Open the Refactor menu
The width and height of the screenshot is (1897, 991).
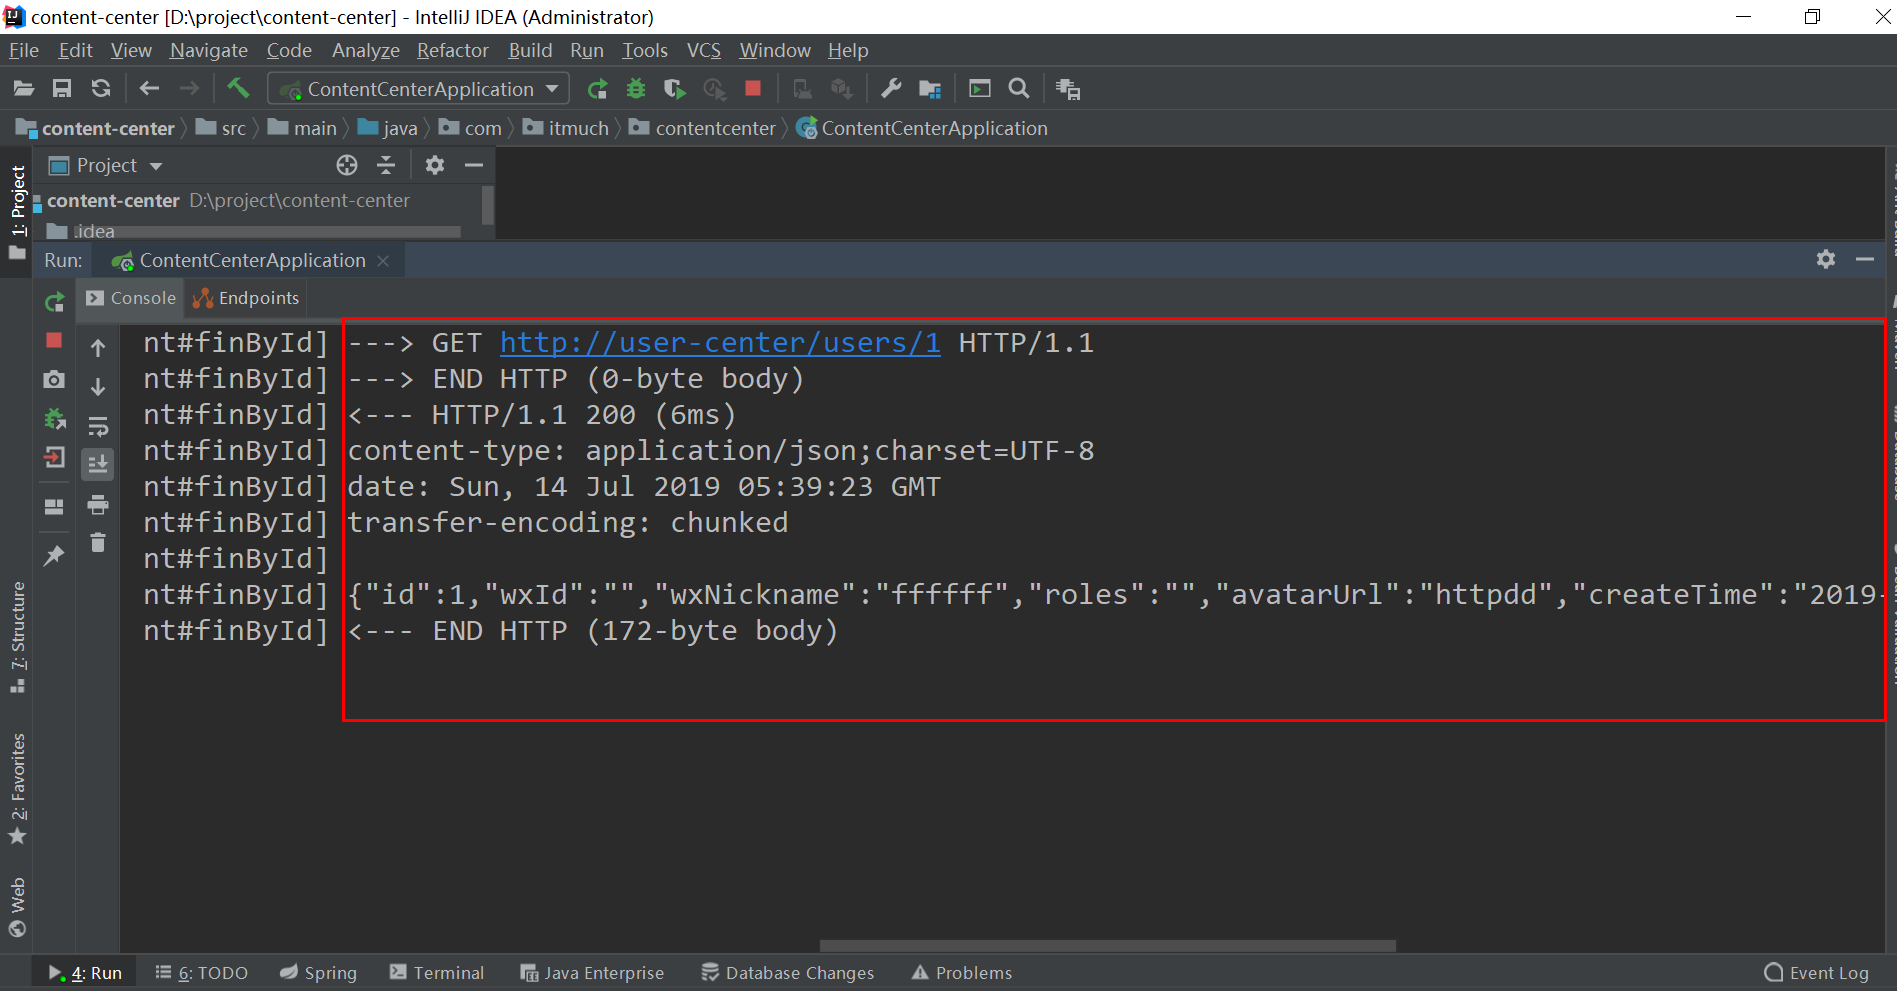click(453, 50)
